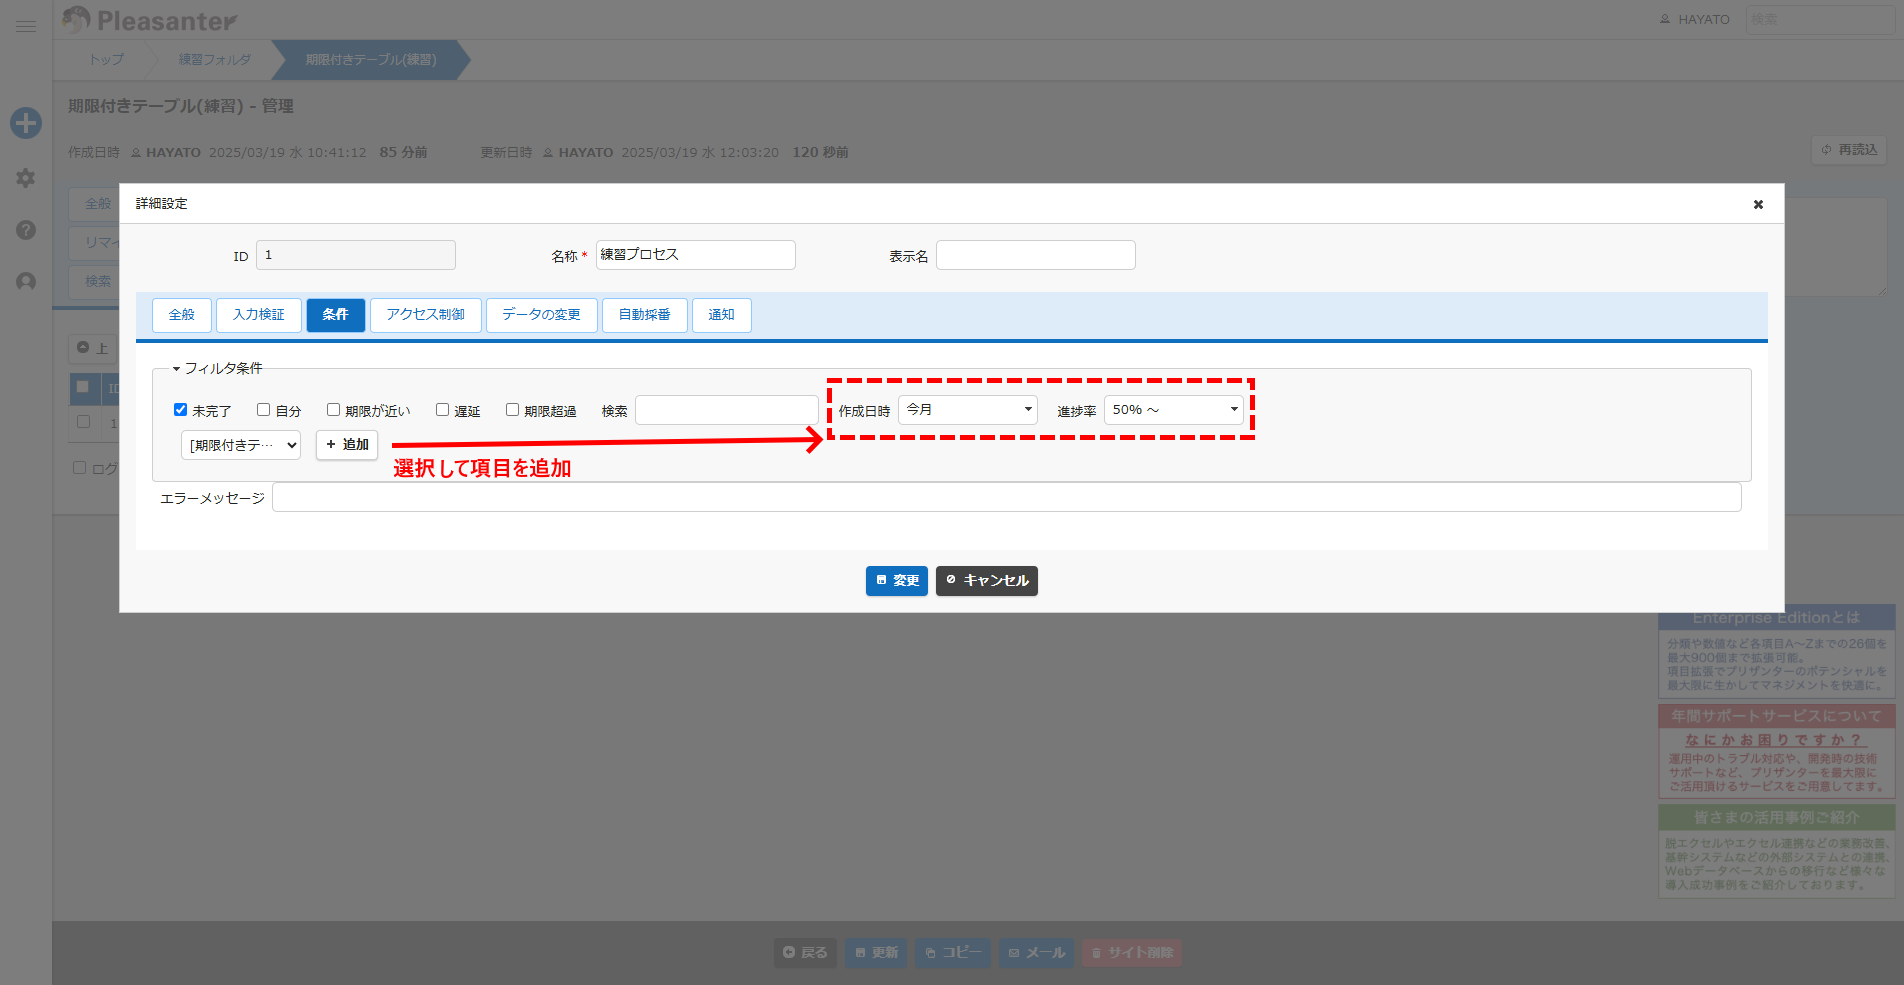Open the hamburger menu at top left
Screen dimensions: 1904x985
(26, 26)
